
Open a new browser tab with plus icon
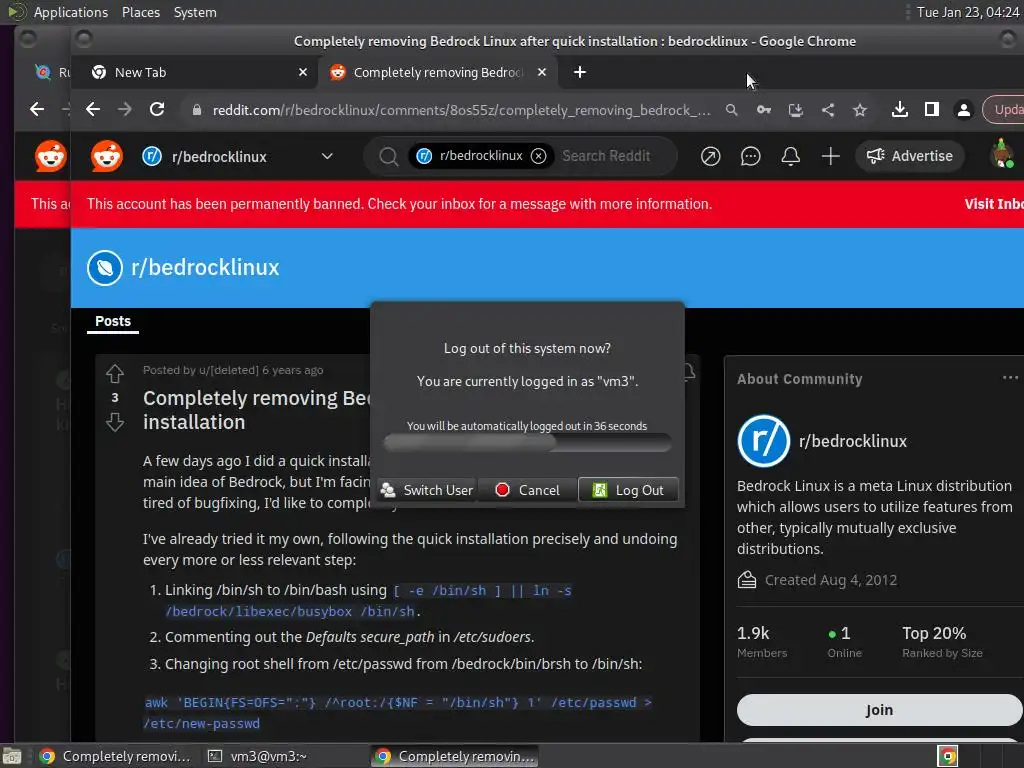coord(579,72)
